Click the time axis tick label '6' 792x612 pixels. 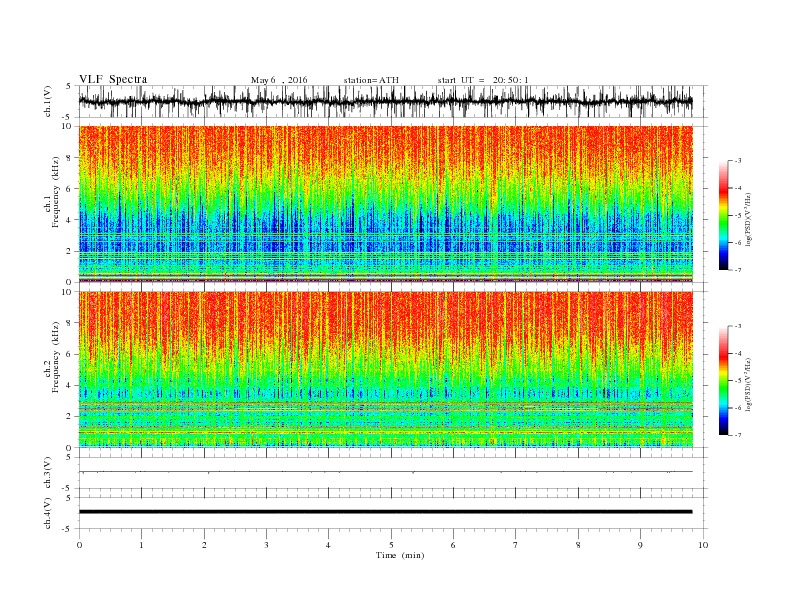point(453,545)
